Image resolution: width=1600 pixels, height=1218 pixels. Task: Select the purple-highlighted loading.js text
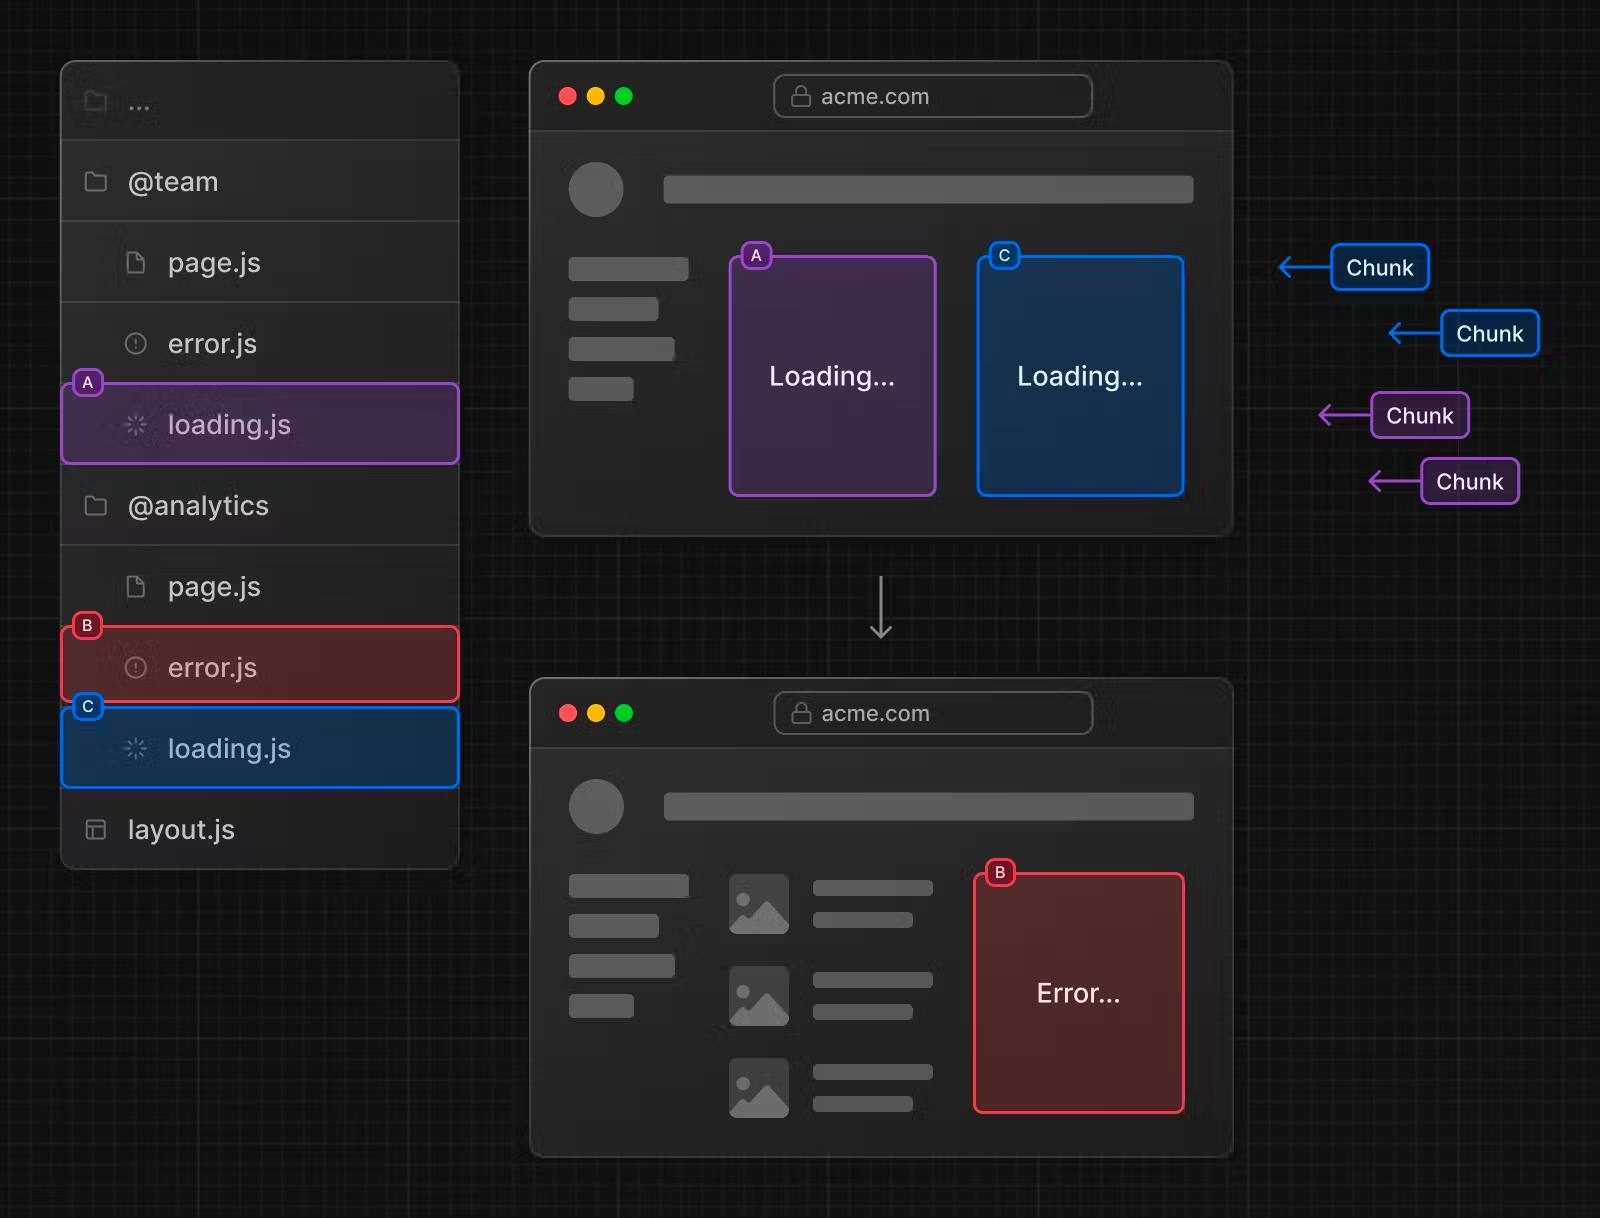pyautogui.click(x=229, y=425)
